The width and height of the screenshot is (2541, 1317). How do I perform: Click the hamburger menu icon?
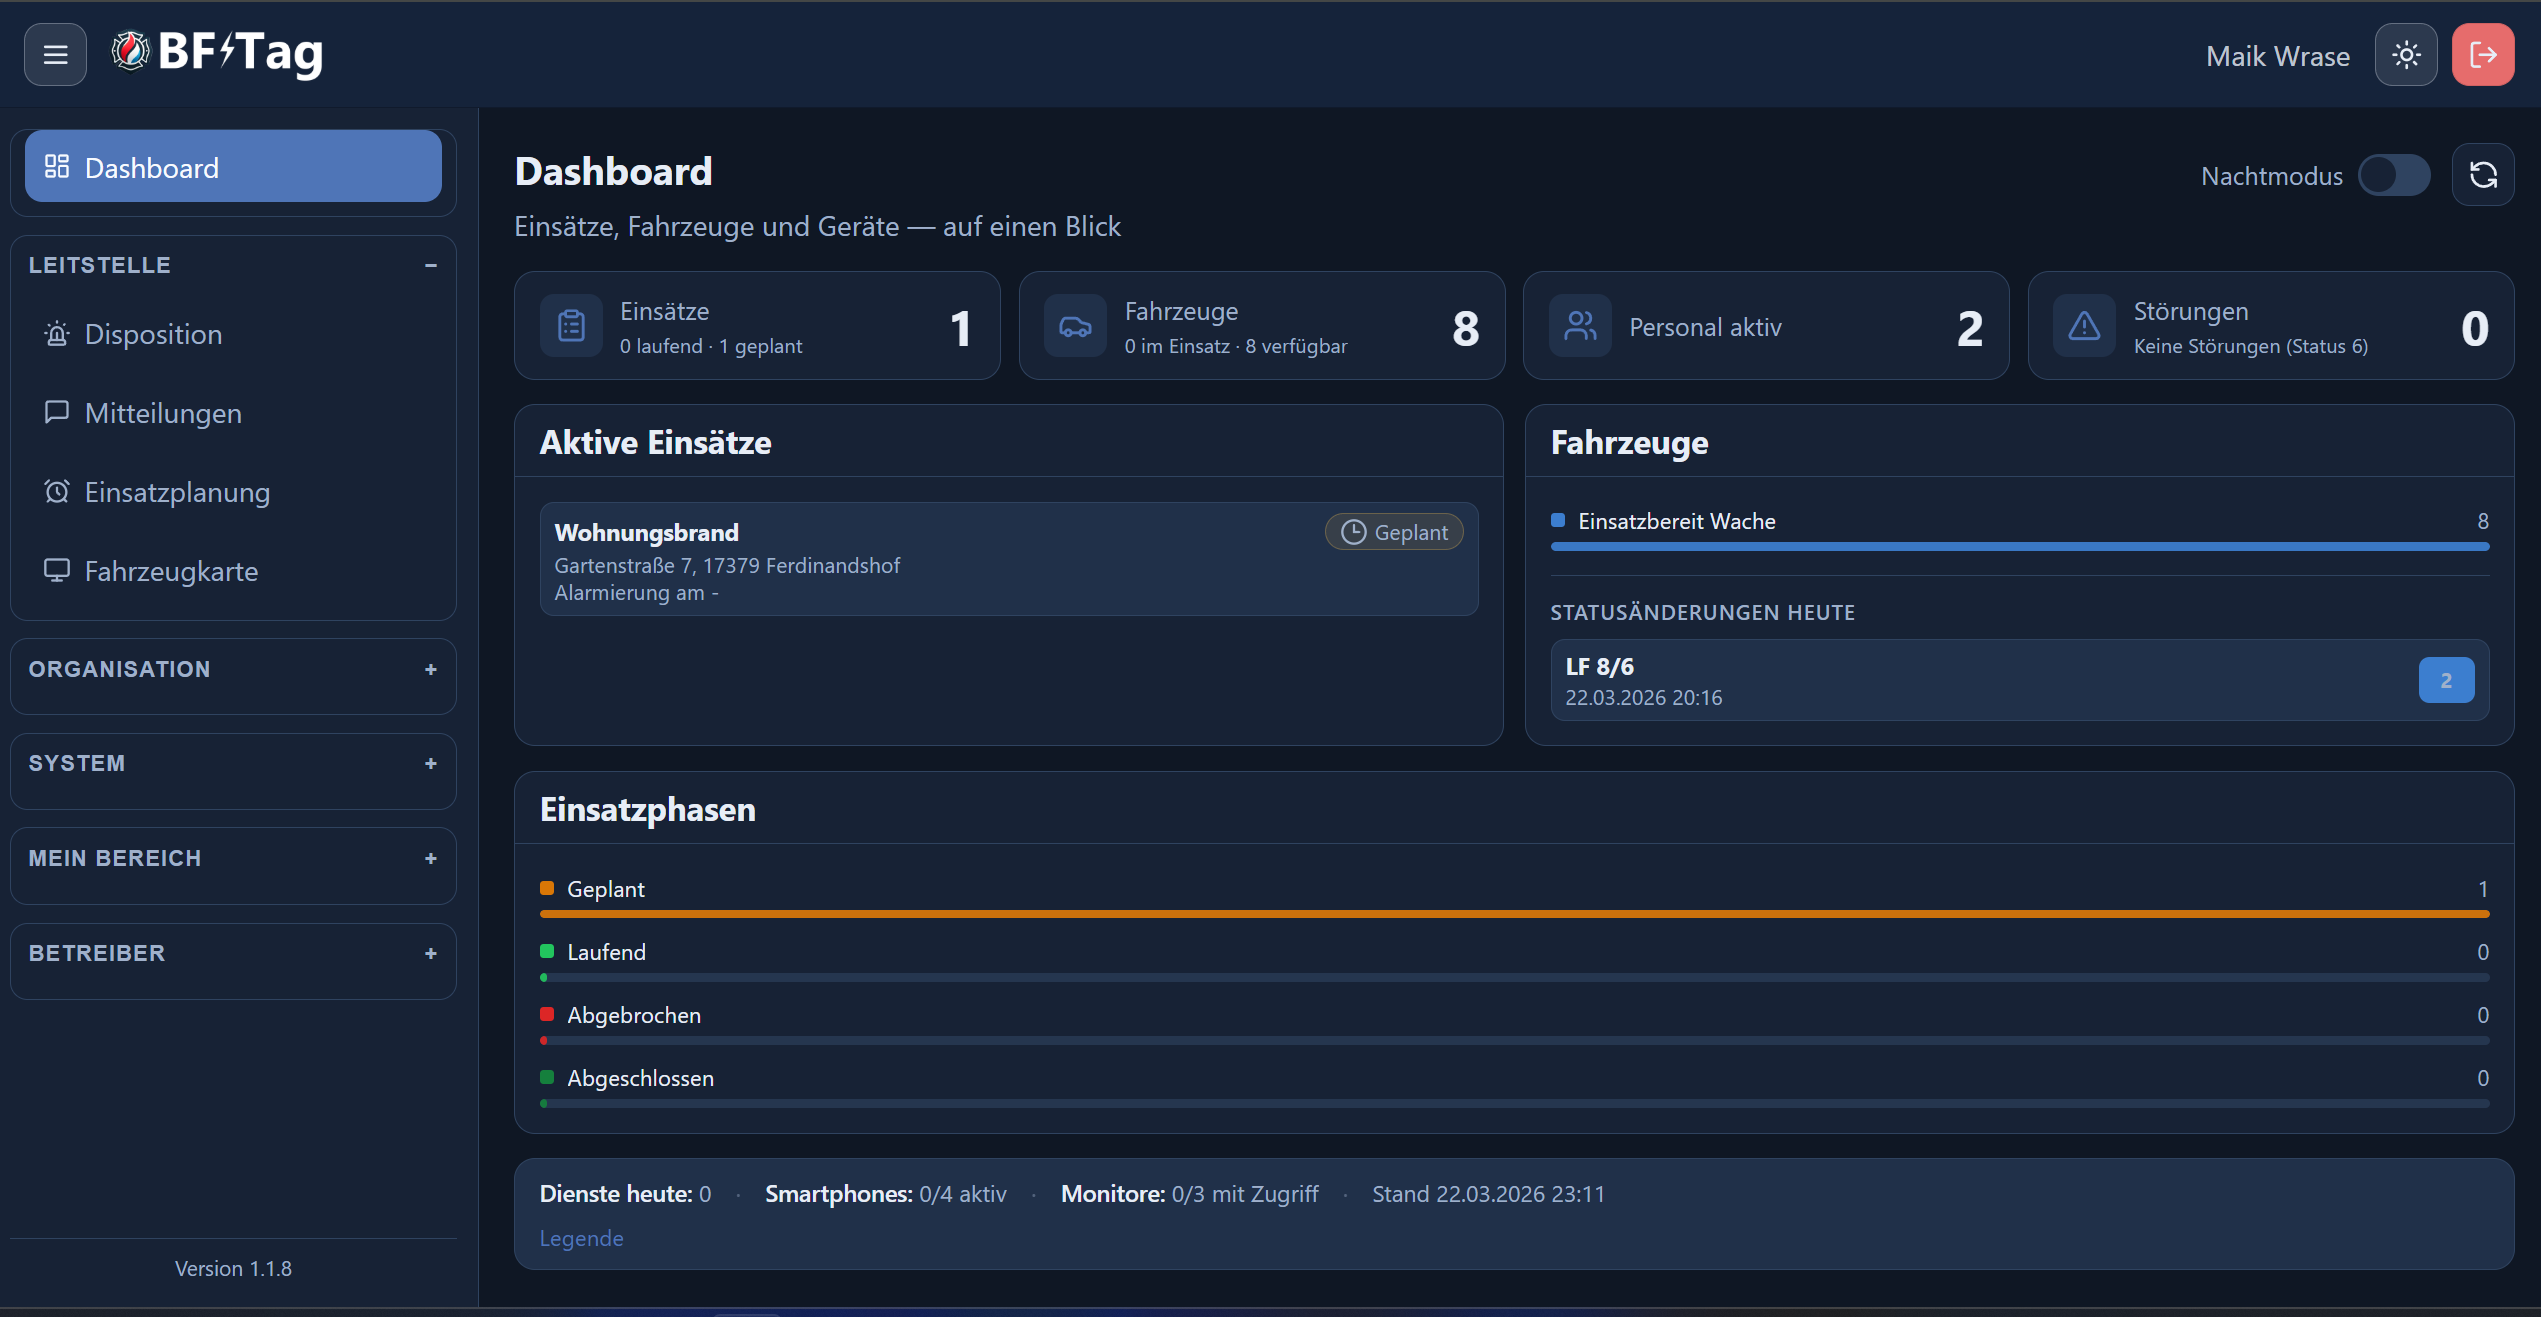55,54
